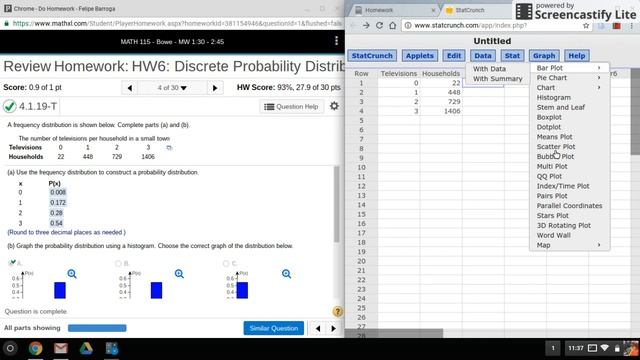
Task: Open the MathXL three-dot options menu
Action: tap(336, 41)
